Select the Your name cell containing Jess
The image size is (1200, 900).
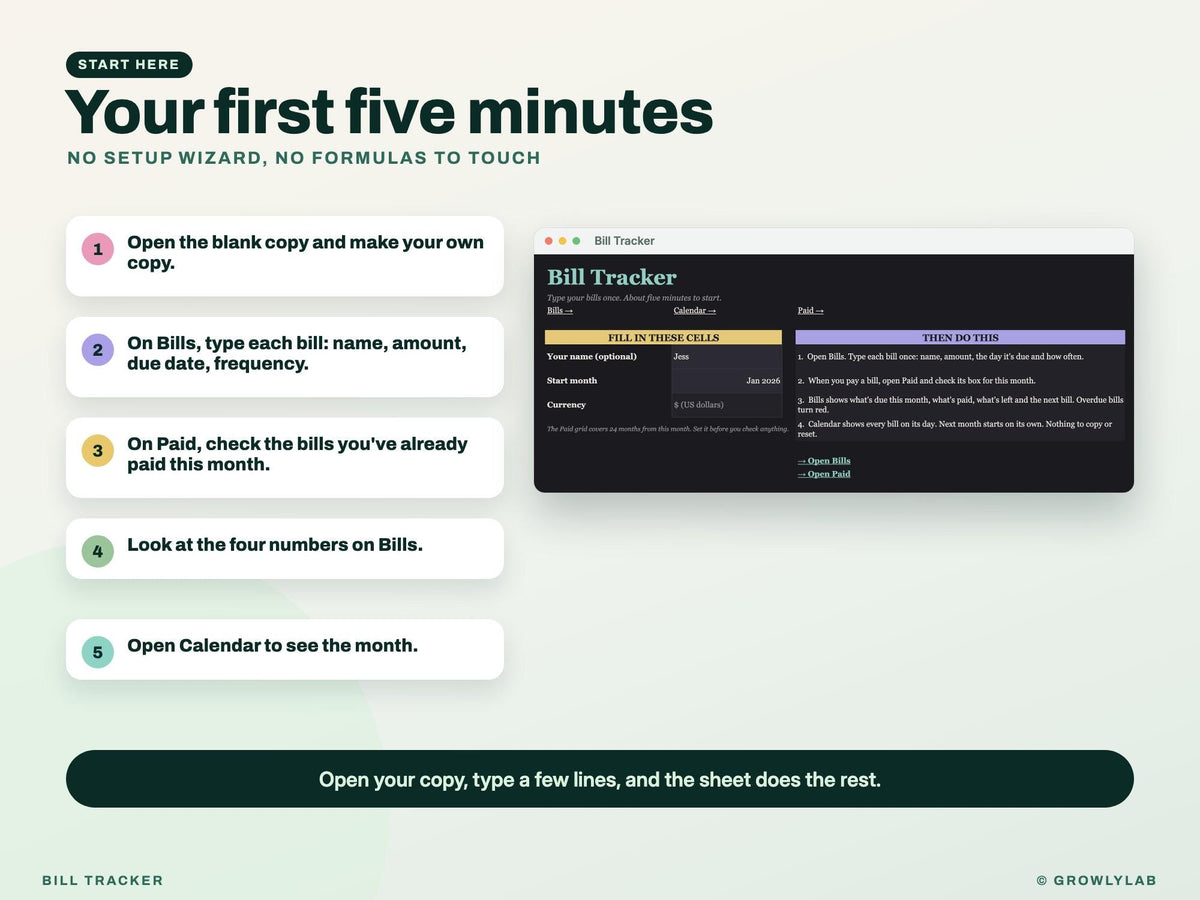pos(727,357)
